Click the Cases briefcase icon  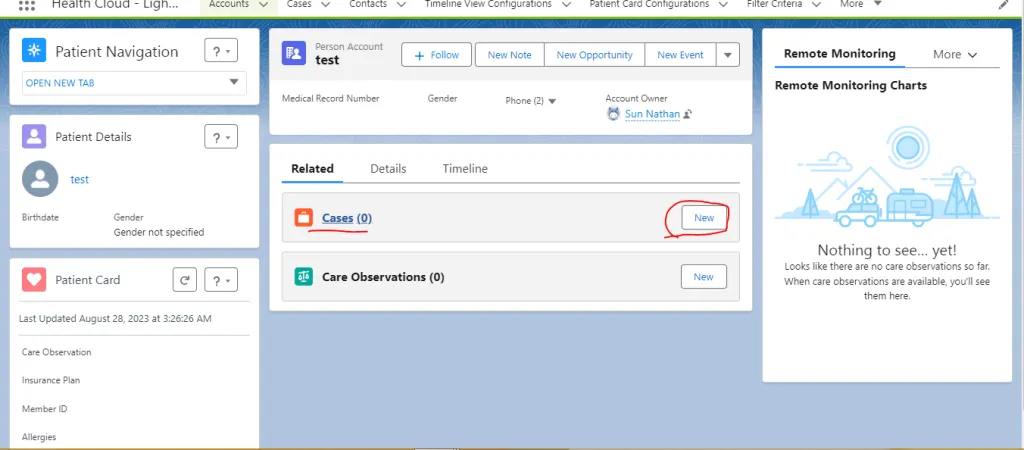coord(304,217)
